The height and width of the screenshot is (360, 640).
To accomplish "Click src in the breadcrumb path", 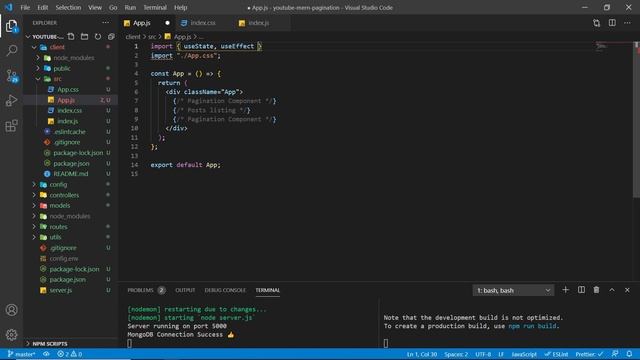I will coord(152,37).
